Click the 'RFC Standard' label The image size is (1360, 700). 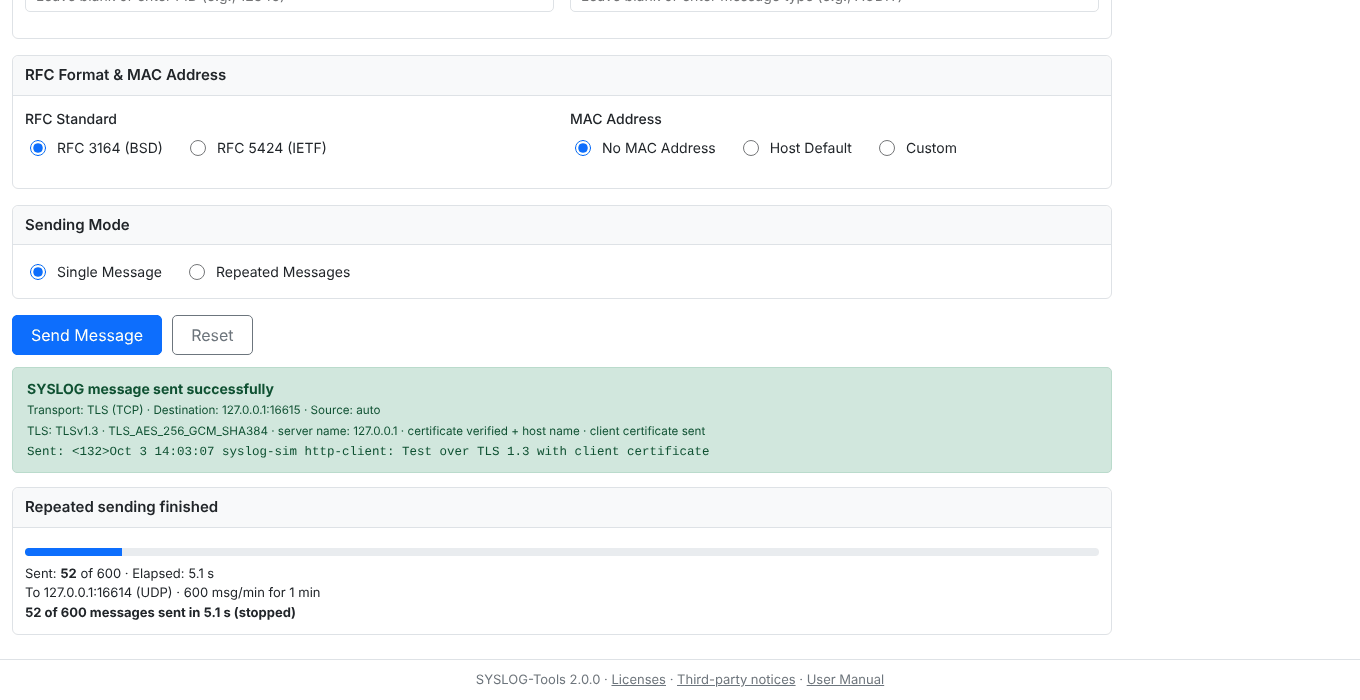pyautogui.click(x=71, y=119)
